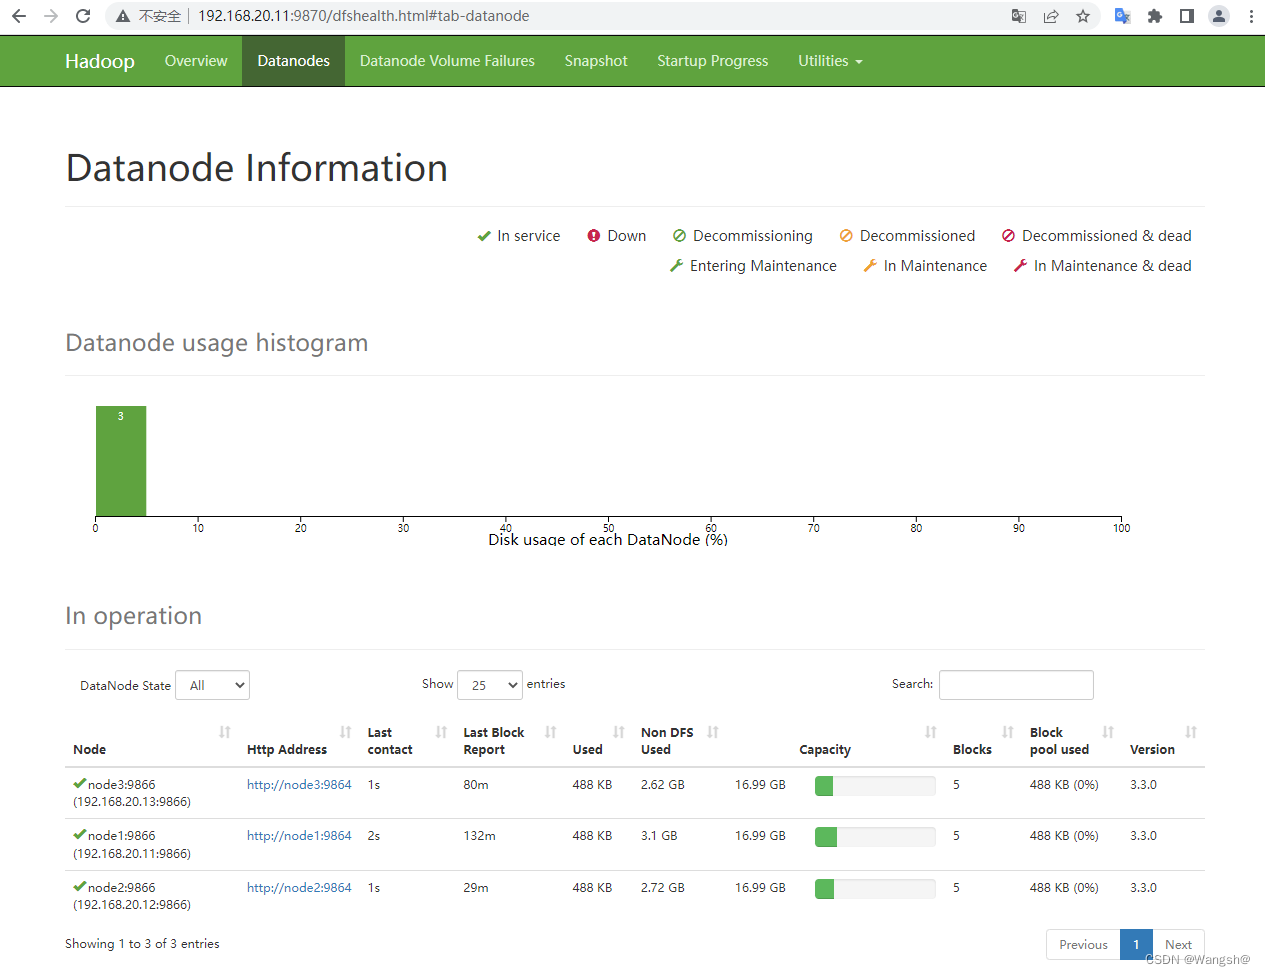Click the red In Maintenance & dead wrench icon
The height and width of the screenshot is (976, 1265).
1020,266
